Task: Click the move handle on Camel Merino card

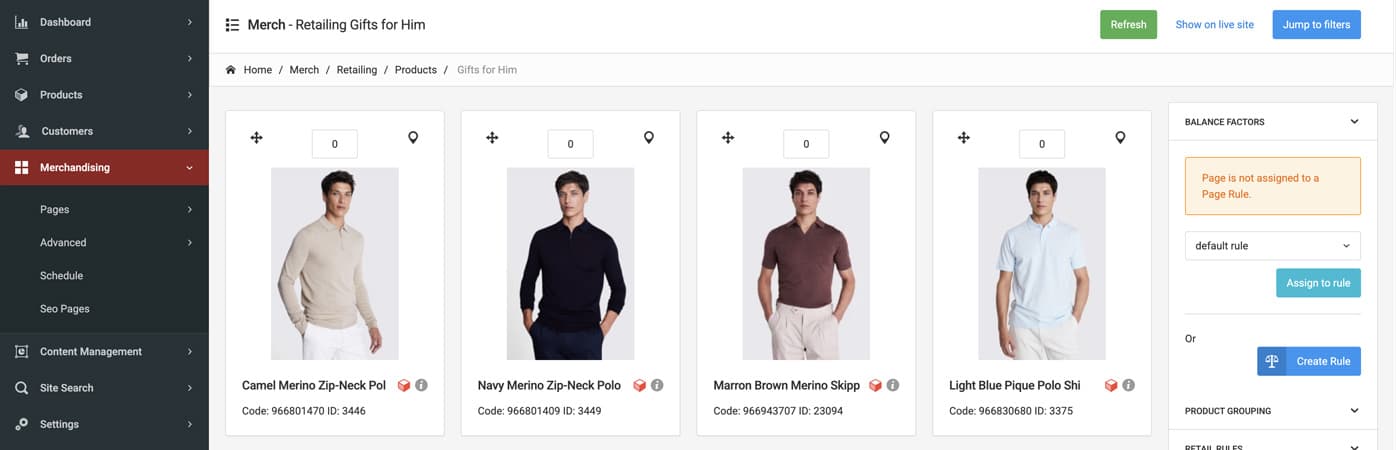Action: (256, 138)
